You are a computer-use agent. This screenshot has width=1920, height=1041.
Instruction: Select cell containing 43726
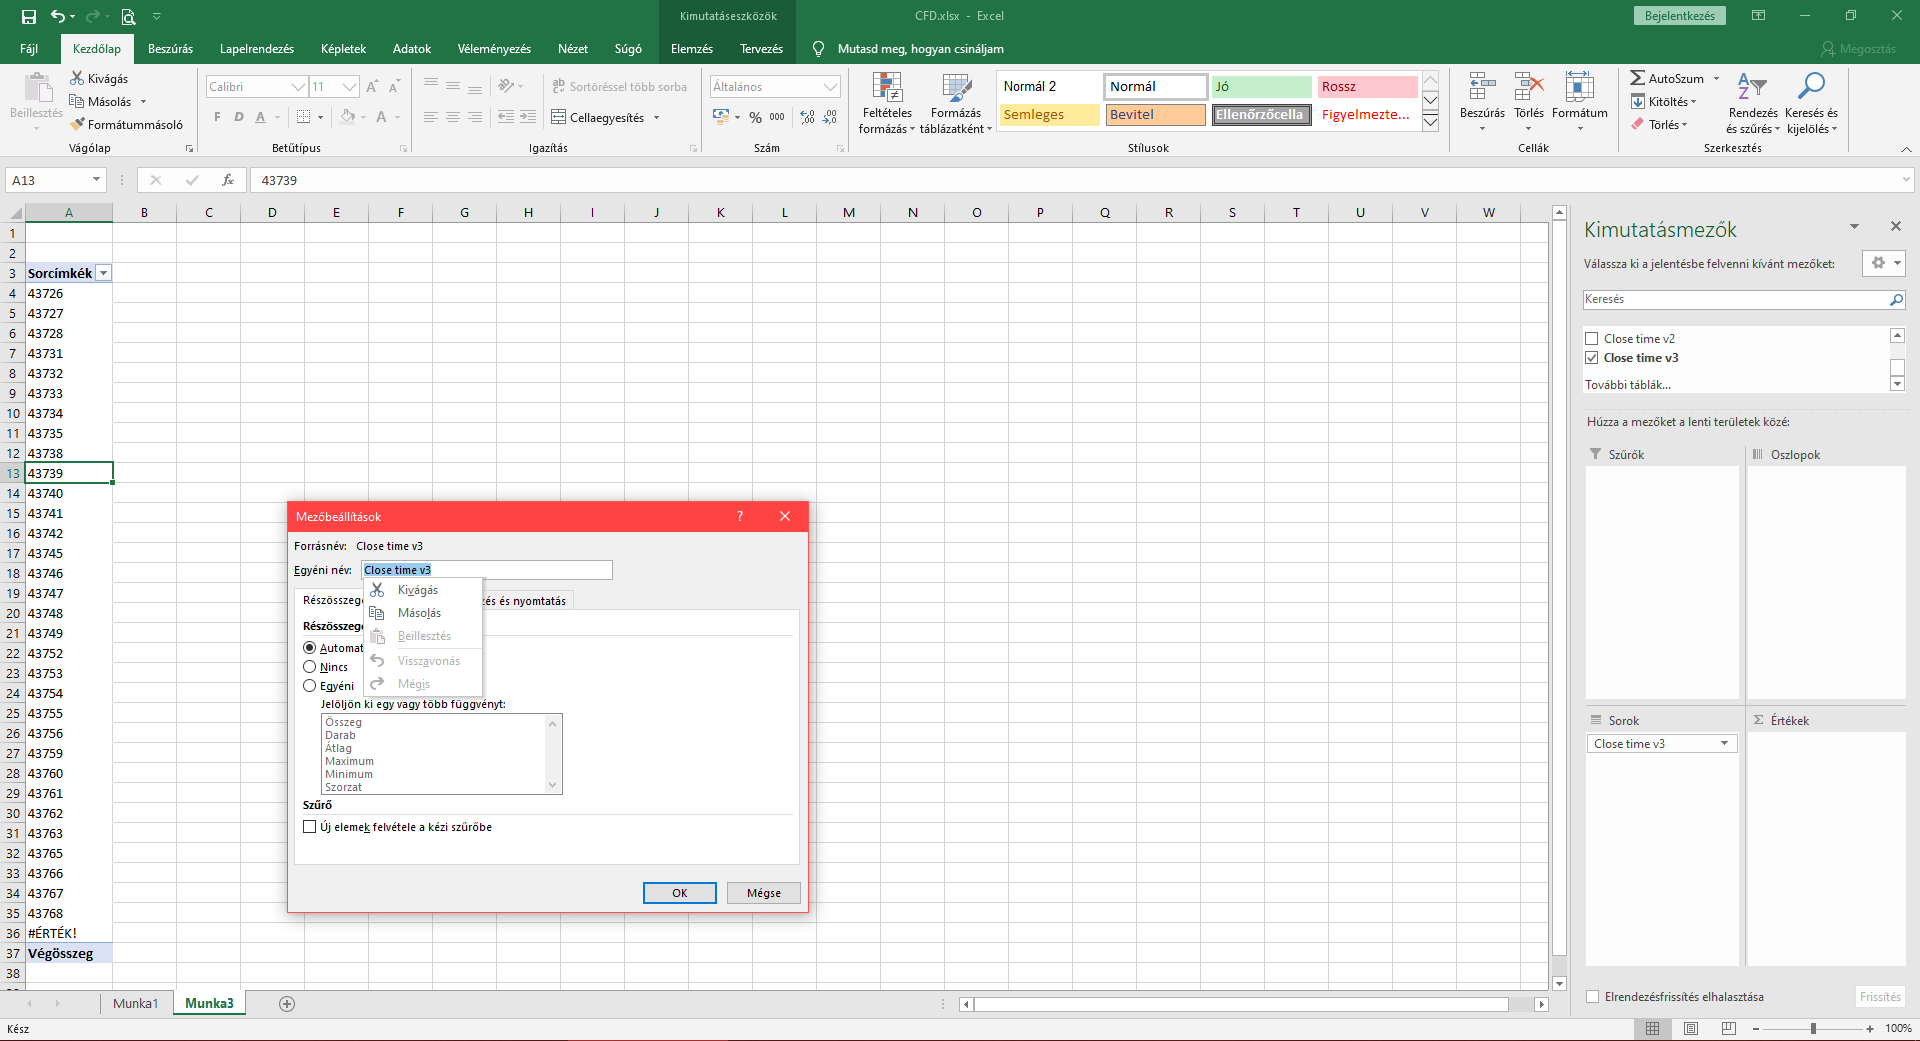68,294
